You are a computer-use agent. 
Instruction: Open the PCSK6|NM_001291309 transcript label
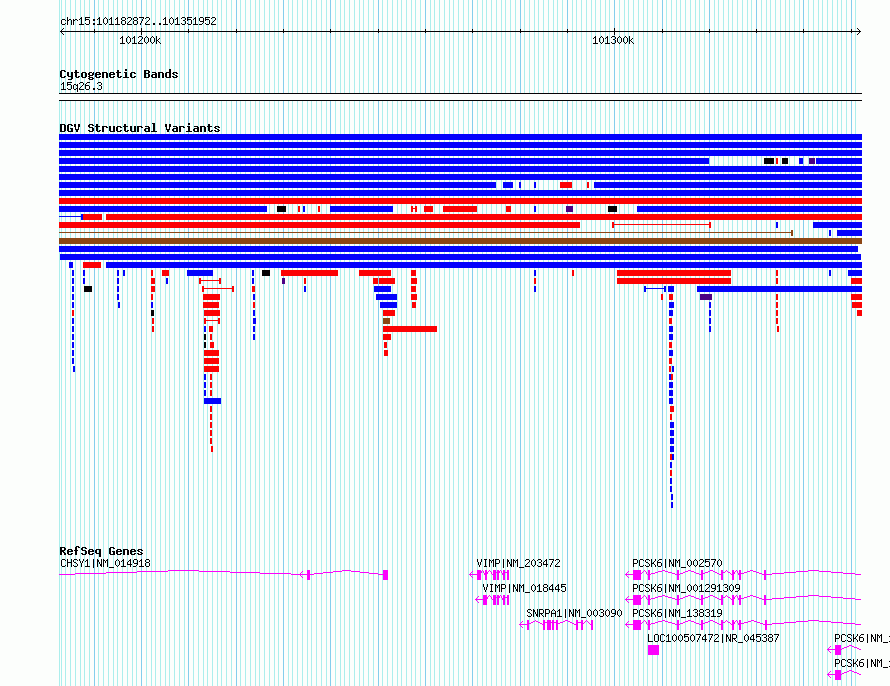pyautogui.click(x=686, y=588)
